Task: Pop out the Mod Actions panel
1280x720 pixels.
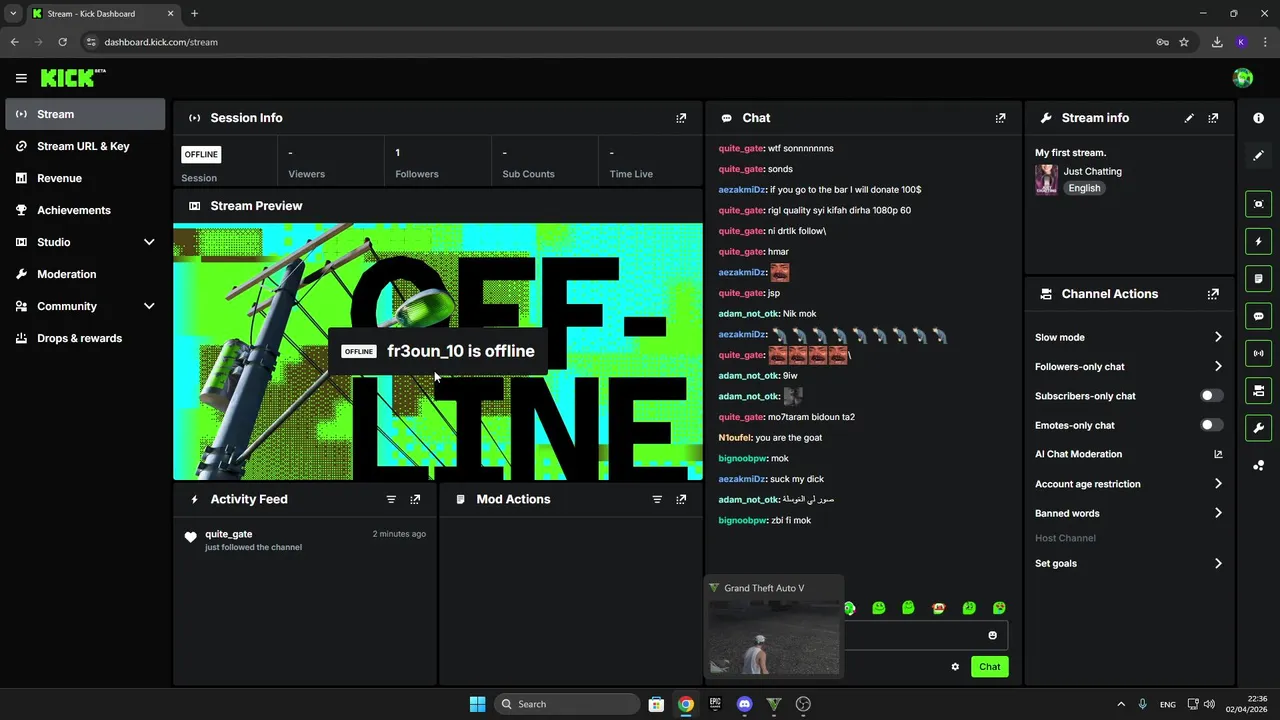Action: pyautogui.click(x=681, y=499)
